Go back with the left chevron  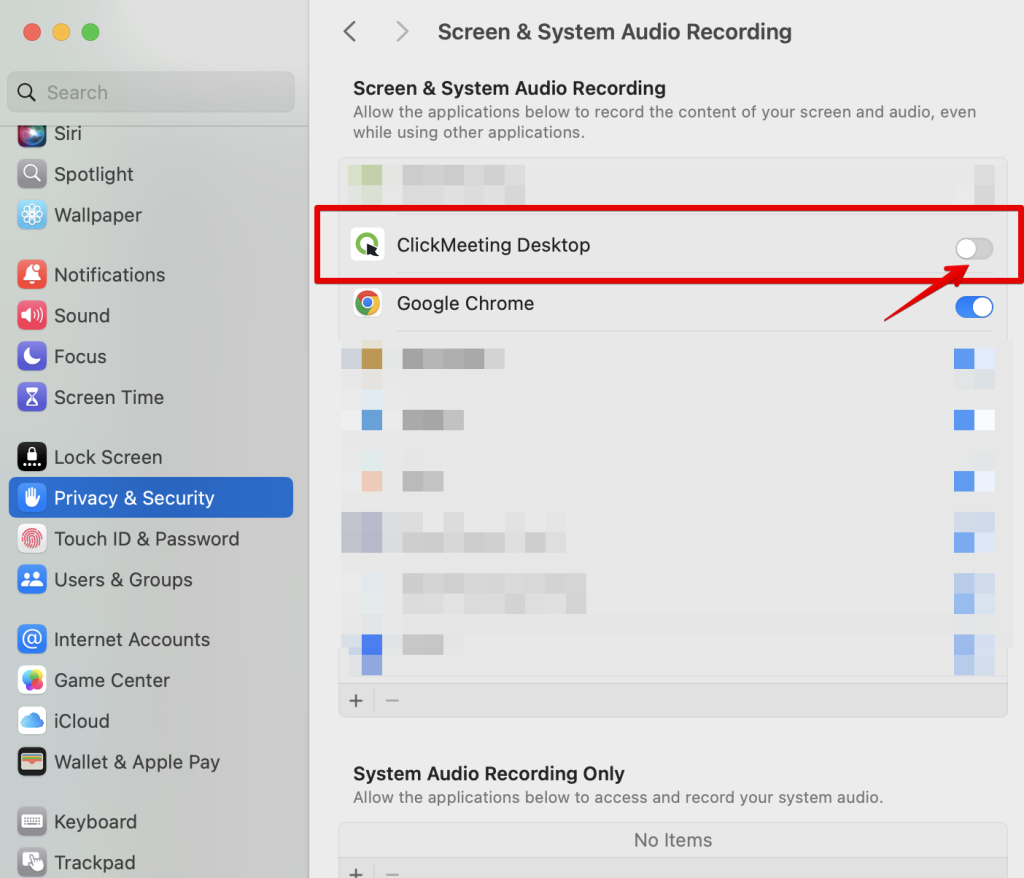(x=350, y=31)
